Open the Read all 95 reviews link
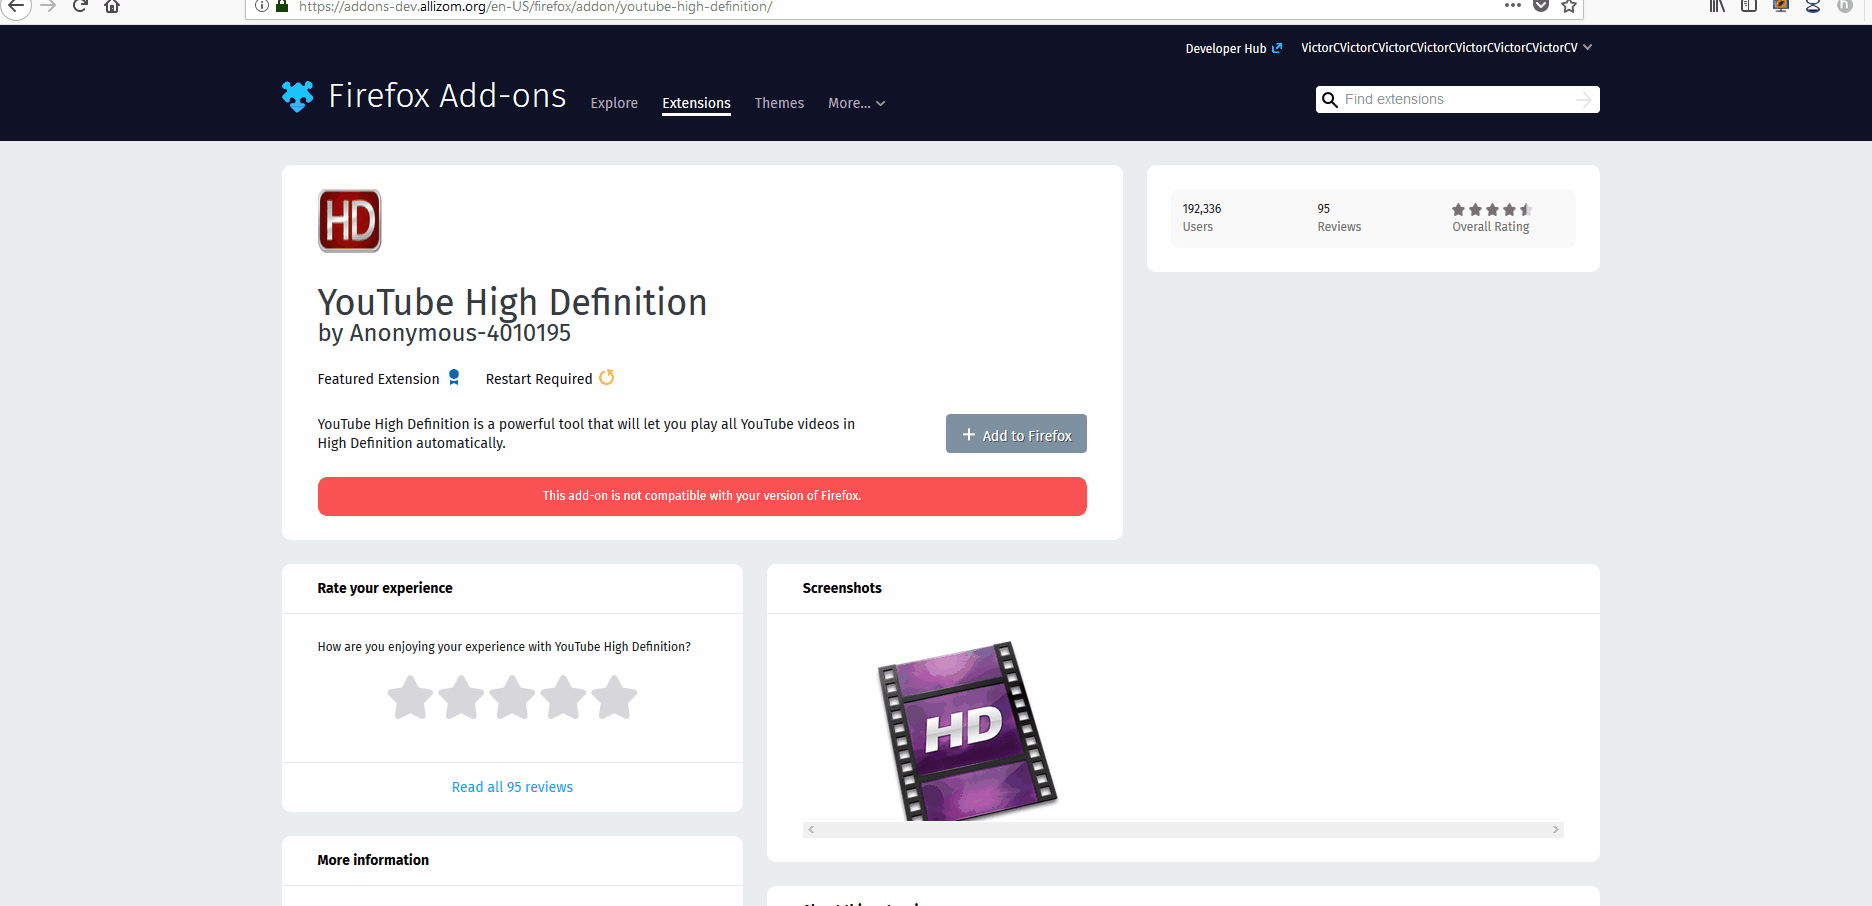This screenshot has width=1872, height=906. [x=512, y=787]
